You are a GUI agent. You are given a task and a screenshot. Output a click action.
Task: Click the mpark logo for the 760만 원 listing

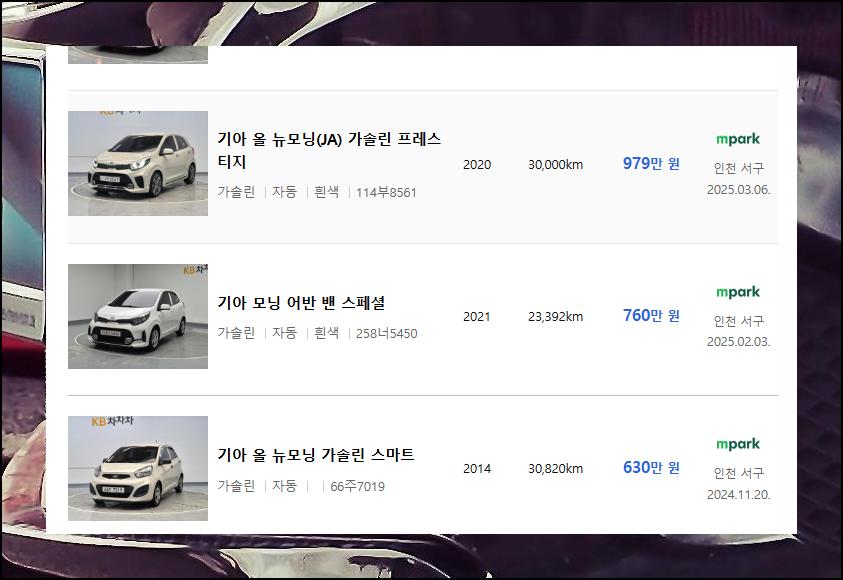(738, 292)
